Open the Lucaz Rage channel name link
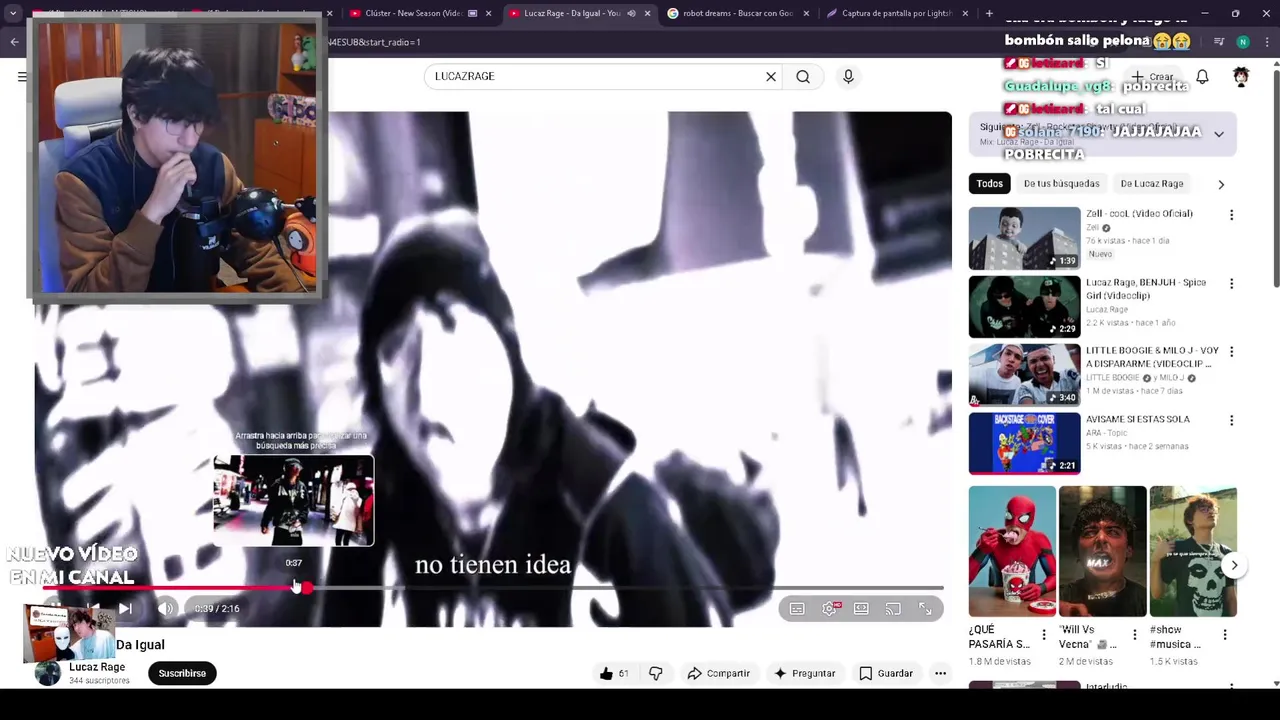This screenshot has height=720, width=1280. click(97, 667)
